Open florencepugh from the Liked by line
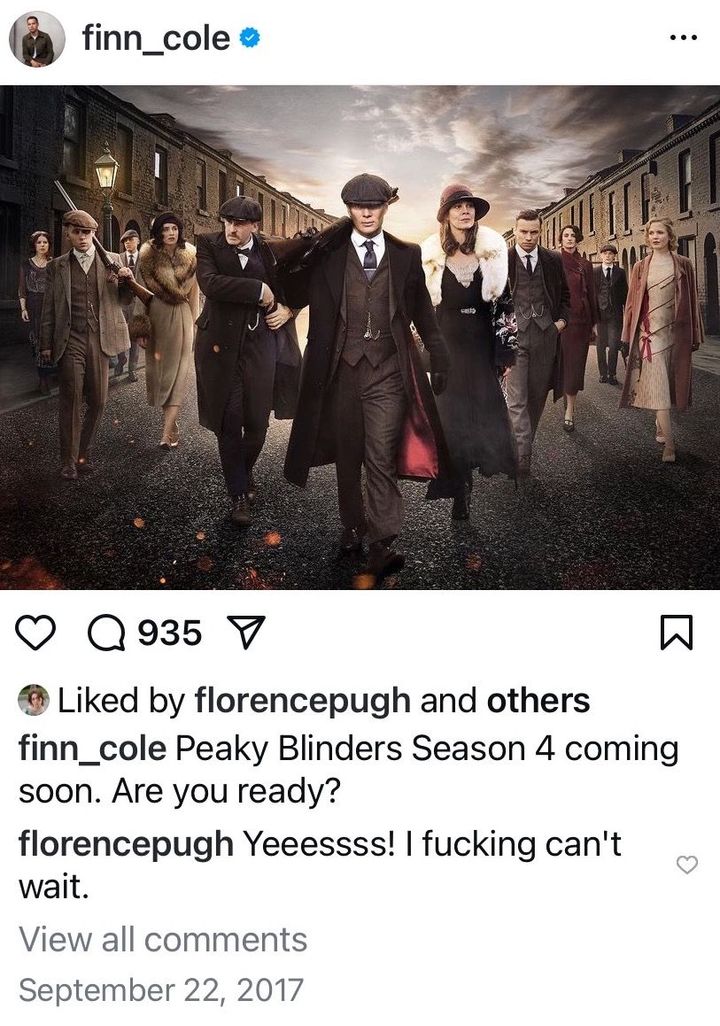 point(302,701)
